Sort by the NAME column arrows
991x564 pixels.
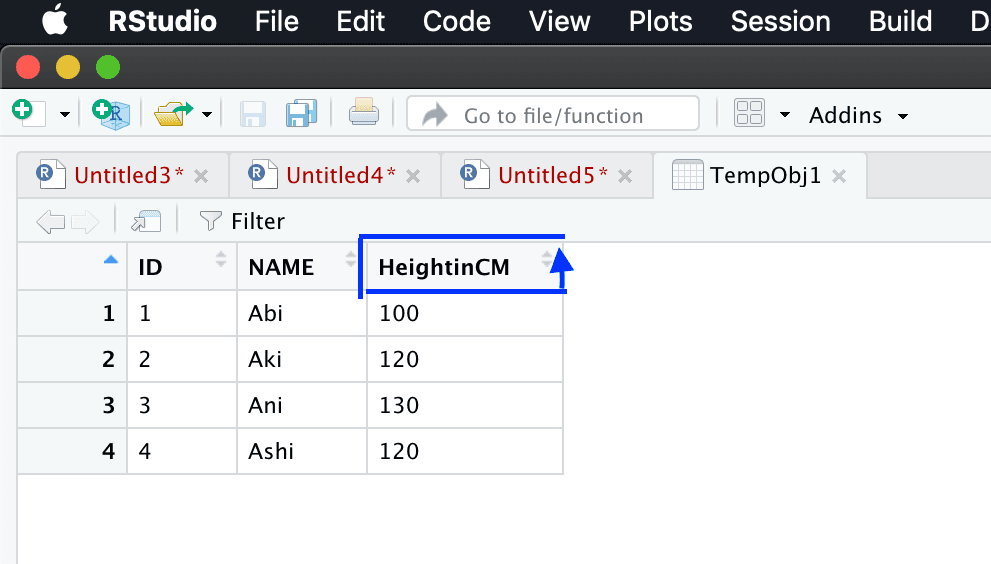(351, 259)
